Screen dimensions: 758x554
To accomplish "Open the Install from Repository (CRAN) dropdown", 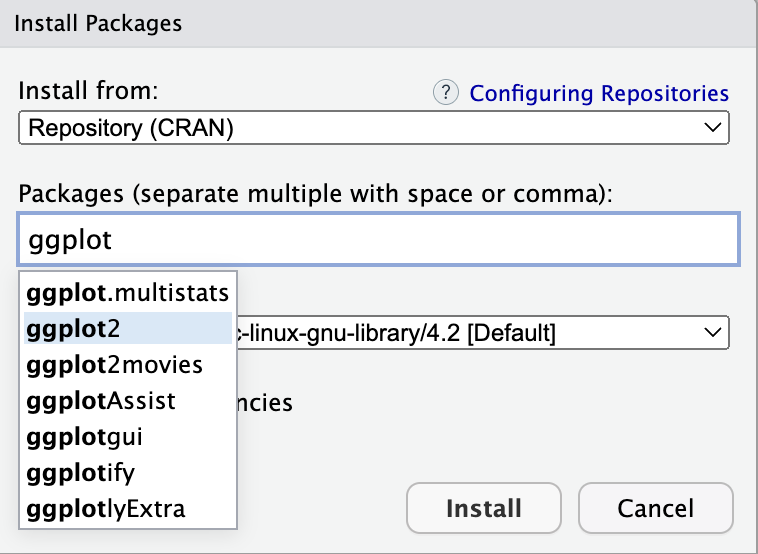I will (374, 128).
